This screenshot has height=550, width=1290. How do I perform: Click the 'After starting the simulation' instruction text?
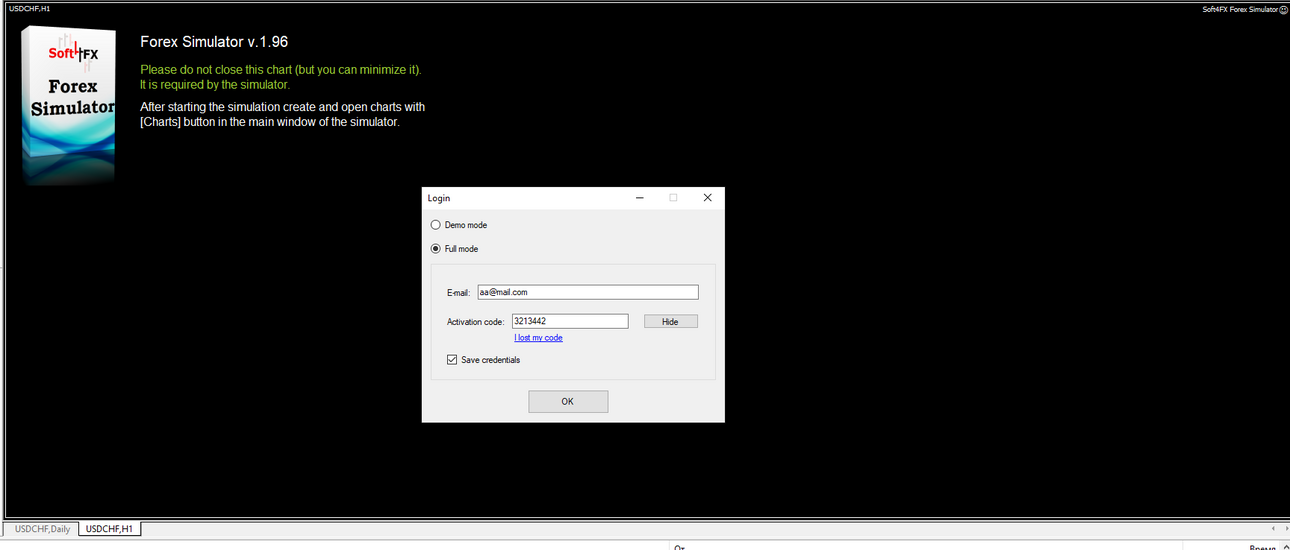[x=283, y=114]
